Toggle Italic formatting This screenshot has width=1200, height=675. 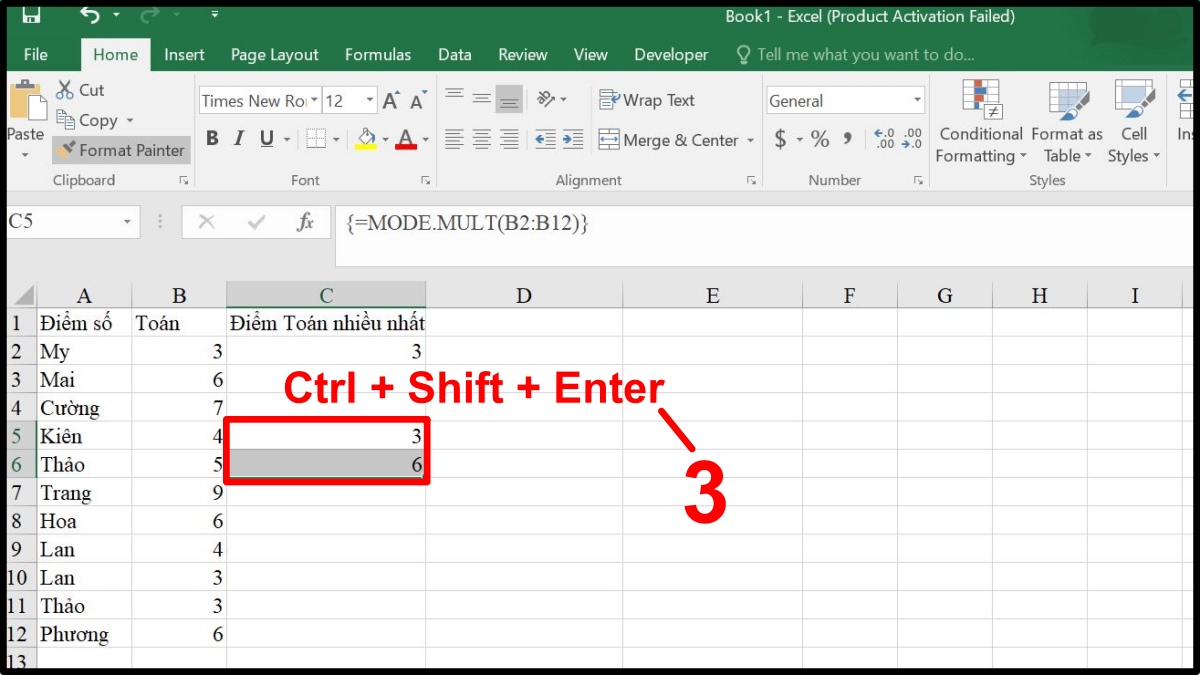(240, 139)
